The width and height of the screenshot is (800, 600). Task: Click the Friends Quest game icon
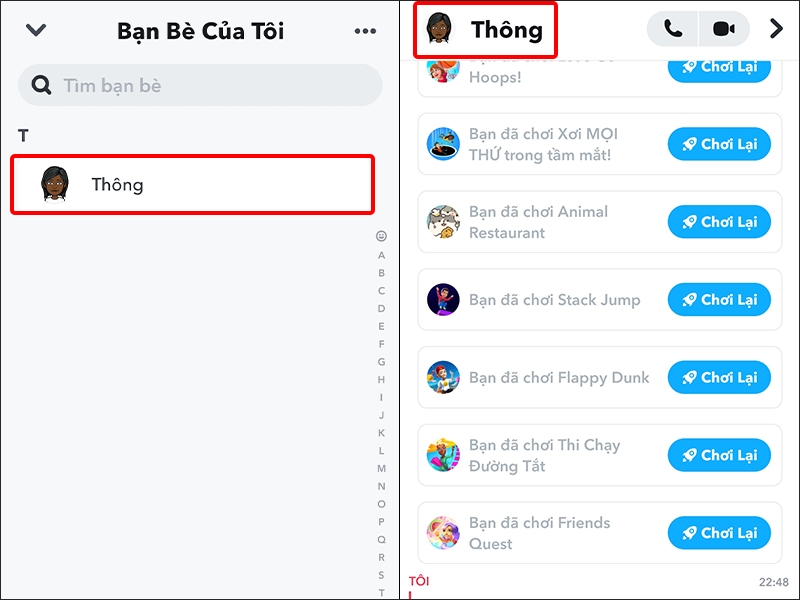tap(444, 532)
